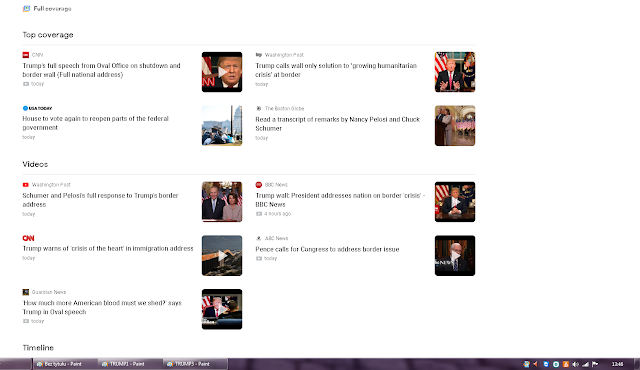Click the 'Full coverage' label text

coord(52,9)
